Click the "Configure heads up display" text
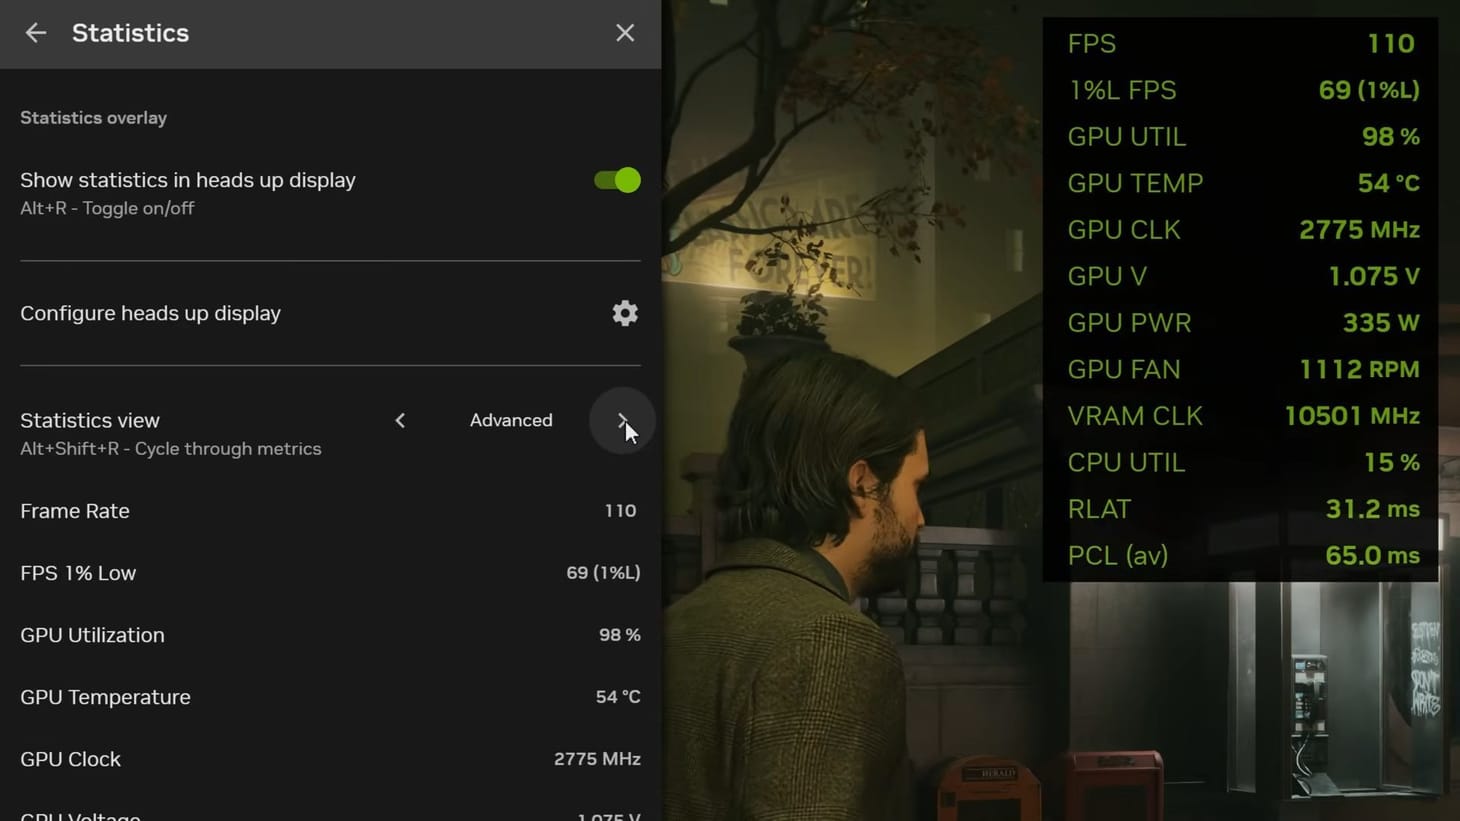The image size is (1460, 821). tap(150, 313)
